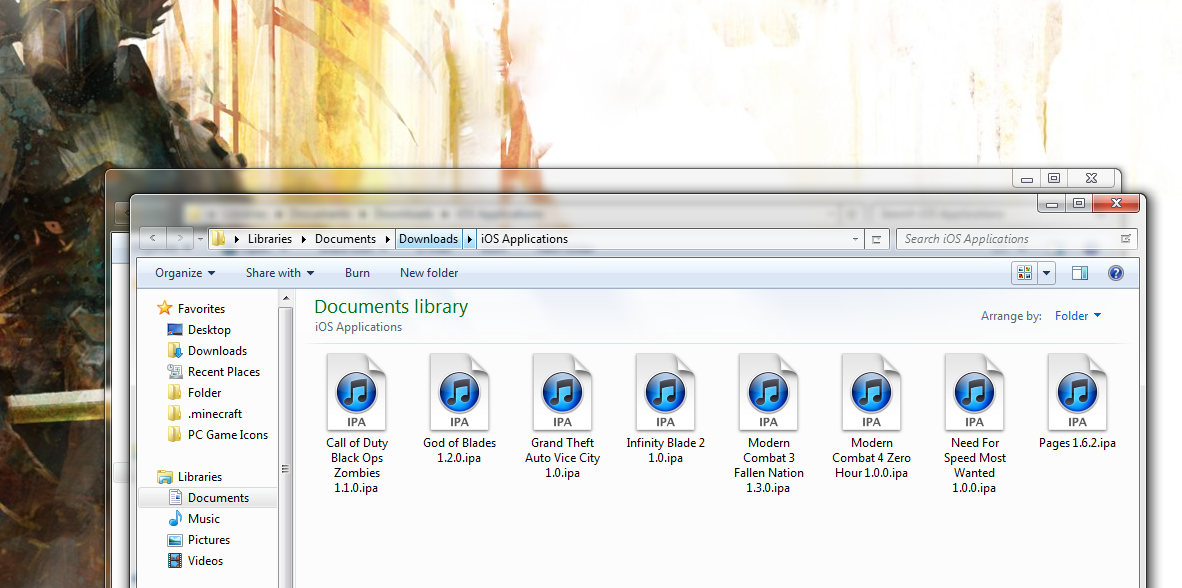The image size is (1182, 588).
Task: Click the Libraries icon in navigation pane
Action: [x=164, y=476]
